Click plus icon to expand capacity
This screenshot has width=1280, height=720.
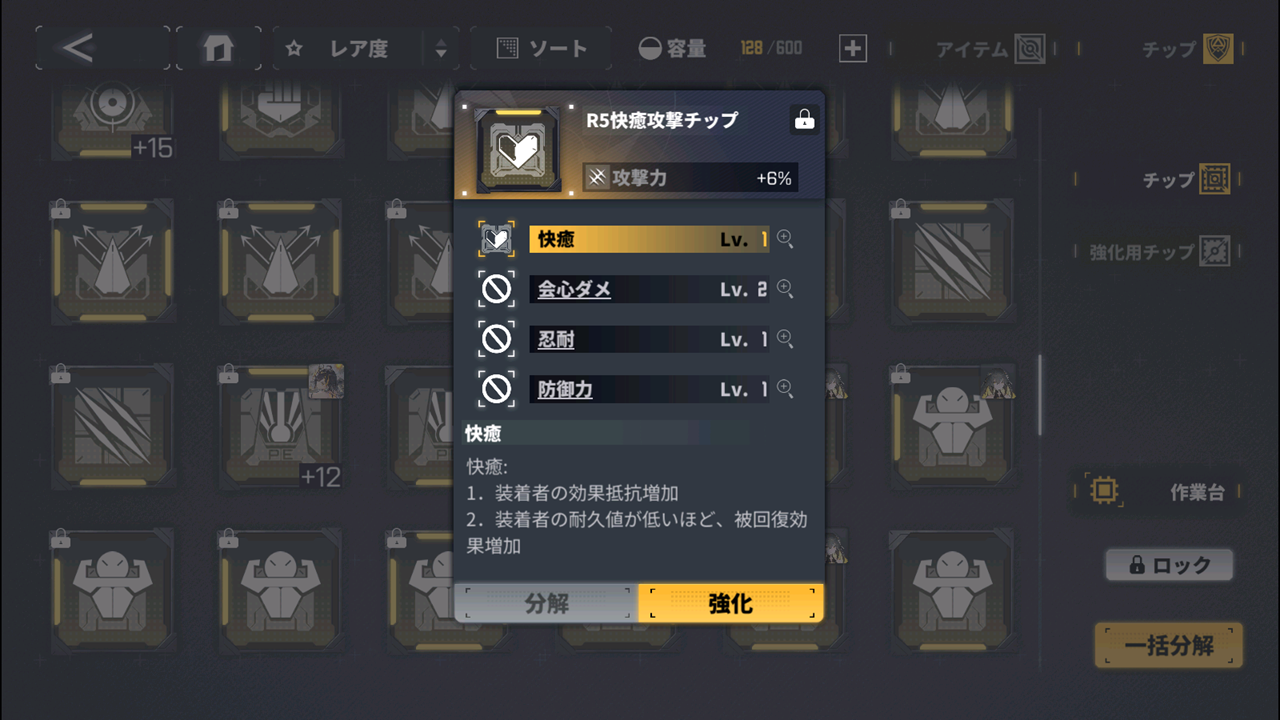(x=852, y=48)
